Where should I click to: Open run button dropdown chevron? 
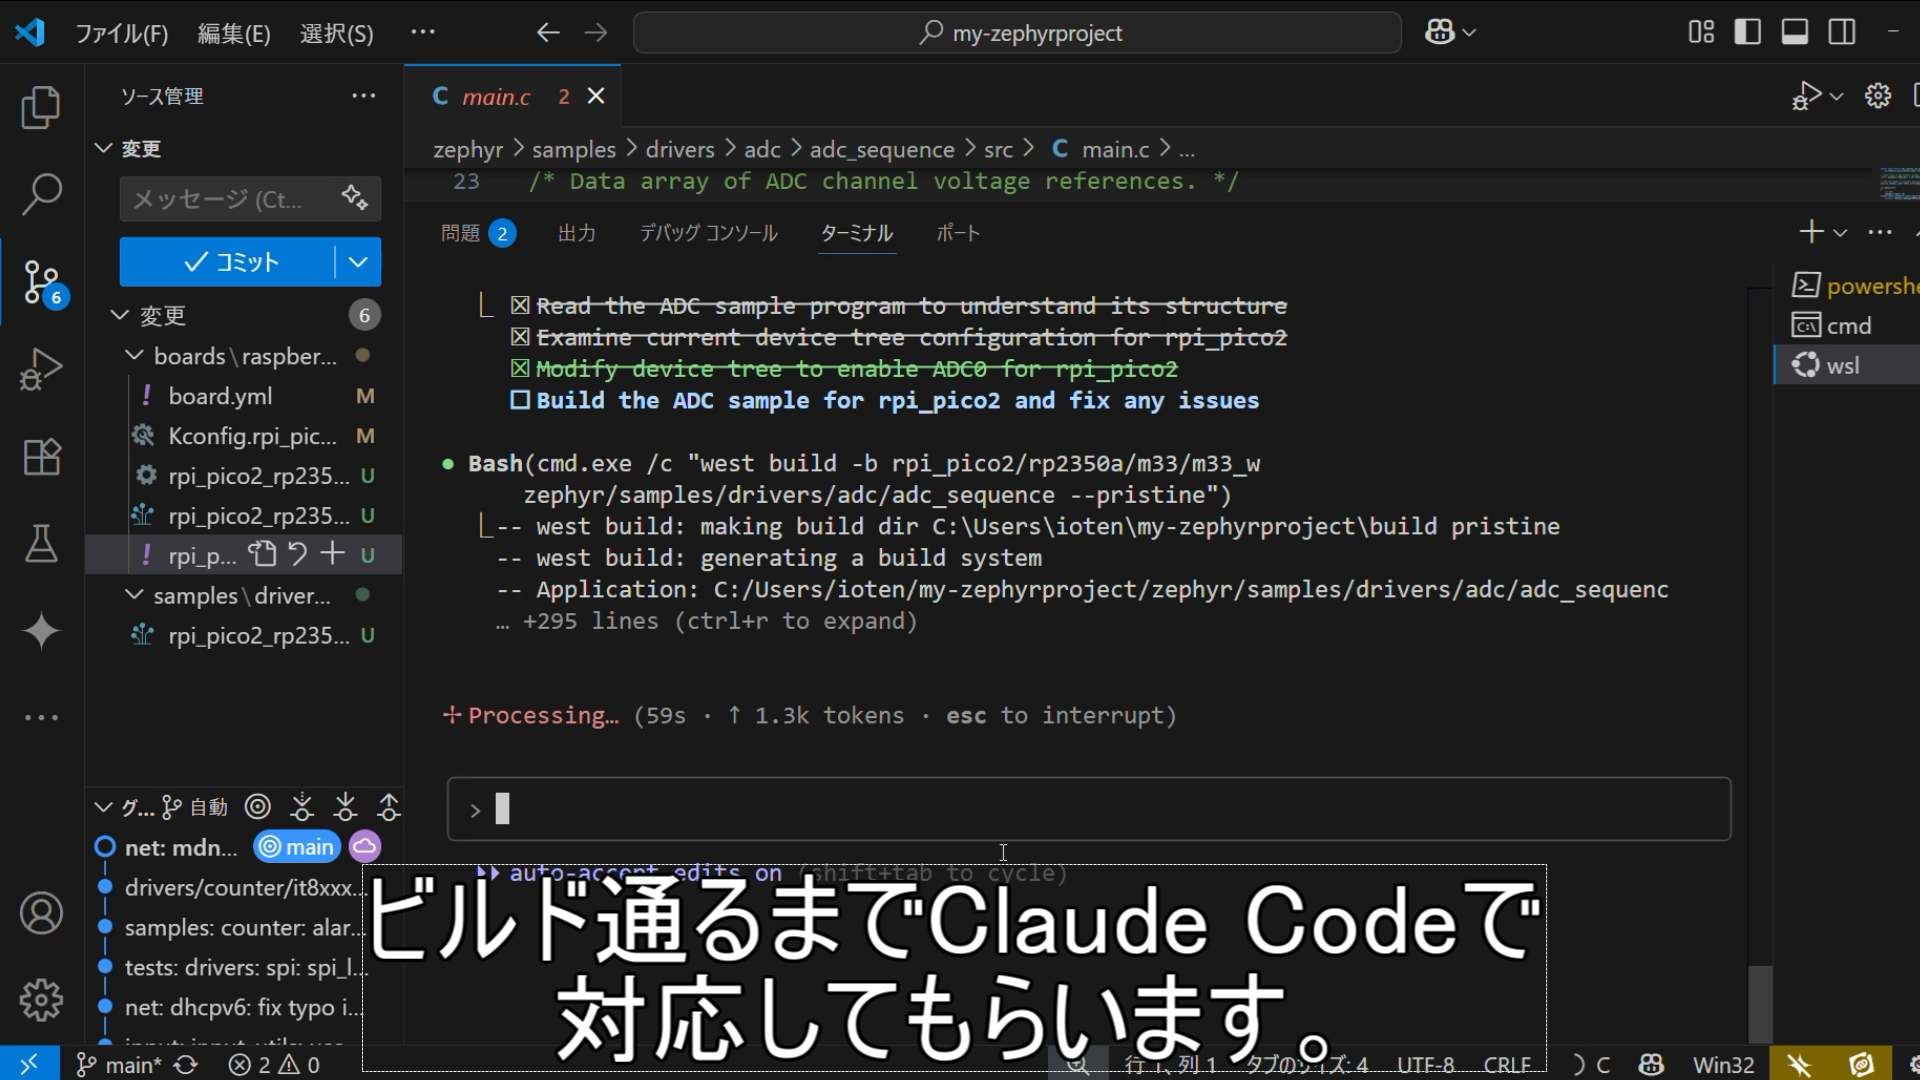pyautogui.click(x=1836, y=97)
